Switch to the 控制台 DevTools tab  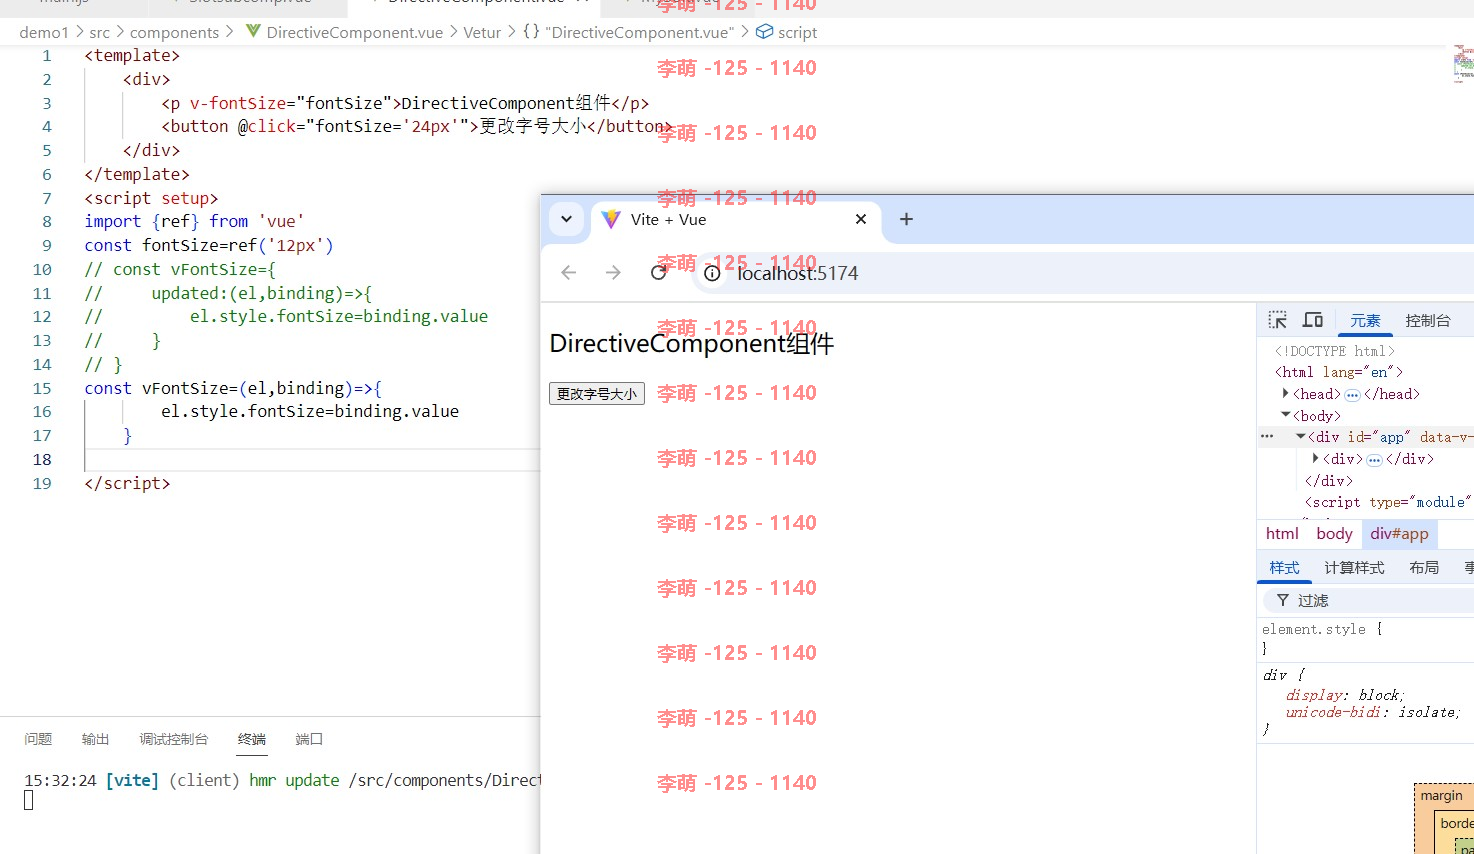point(1427,321)
